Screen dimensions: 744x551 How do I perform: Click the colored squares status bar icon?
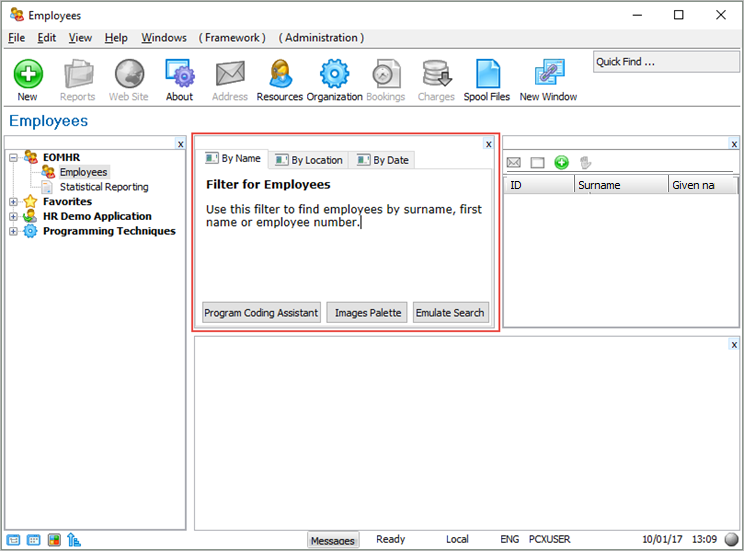54,540
